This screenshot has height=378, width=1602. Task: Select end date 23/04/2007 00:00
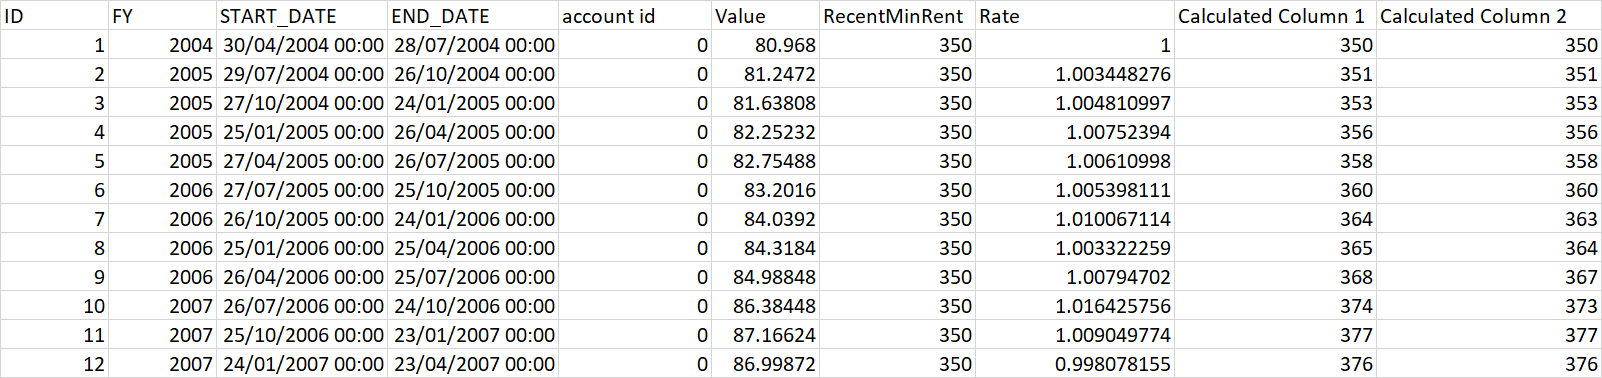coord(472,364)
